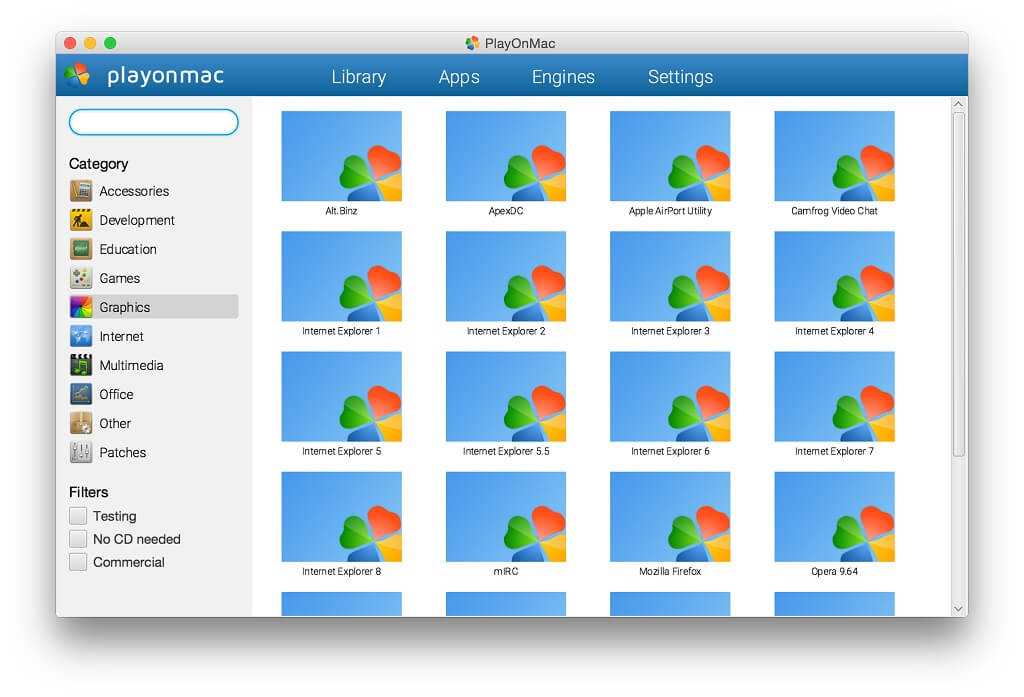The height and width of the screenshot is (697, 1024).
Task: Pick the Internet Explorer 1 thumbnail
Action: click(342, 276)
